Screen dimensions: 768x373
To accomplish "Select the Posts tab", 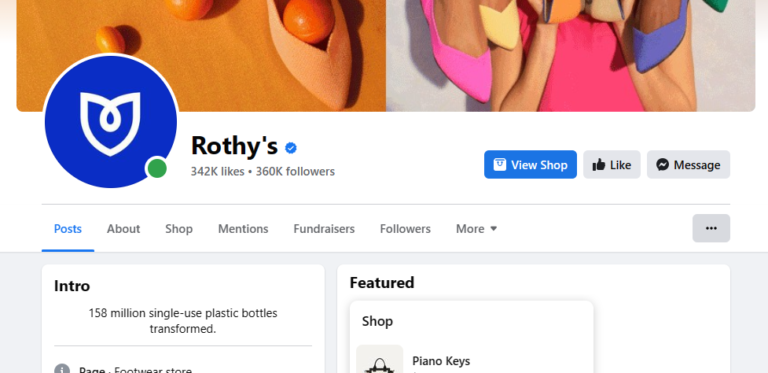I will pyautogui.click(x=68, y=229).
